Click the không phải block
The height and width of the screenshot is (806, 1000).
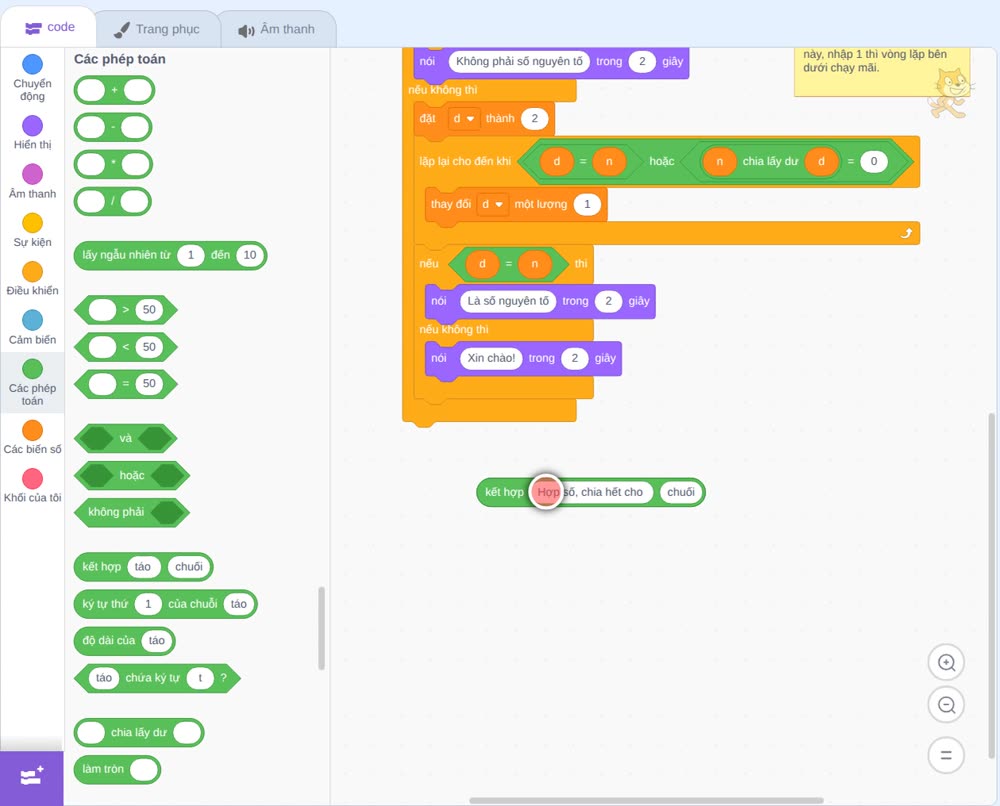point(132,512)
